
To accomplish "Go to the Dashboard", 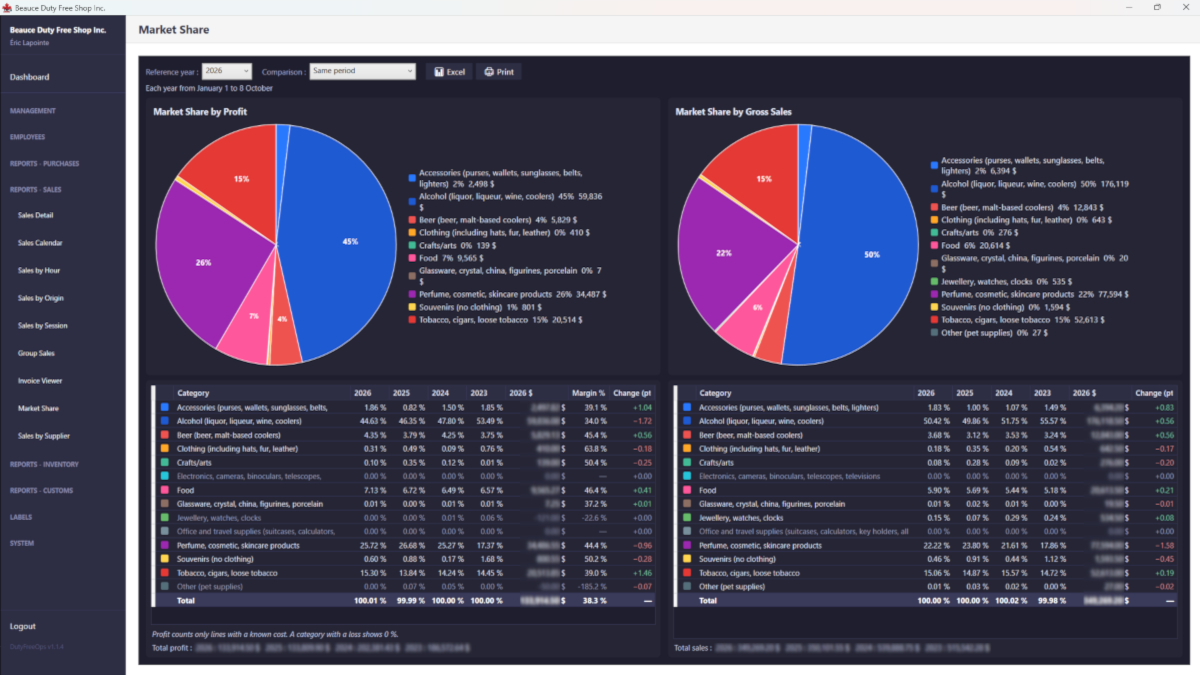I will click(x=29, y=77).
